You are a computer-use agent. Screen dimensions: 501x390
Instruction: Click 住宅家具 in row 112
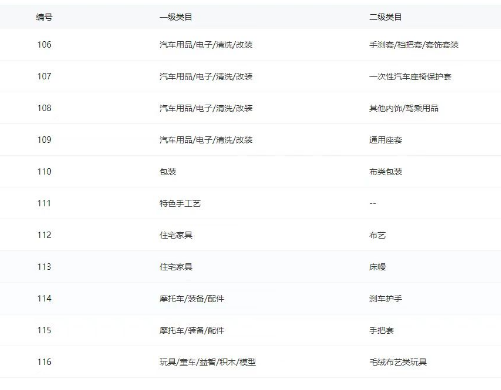[176, 235]
